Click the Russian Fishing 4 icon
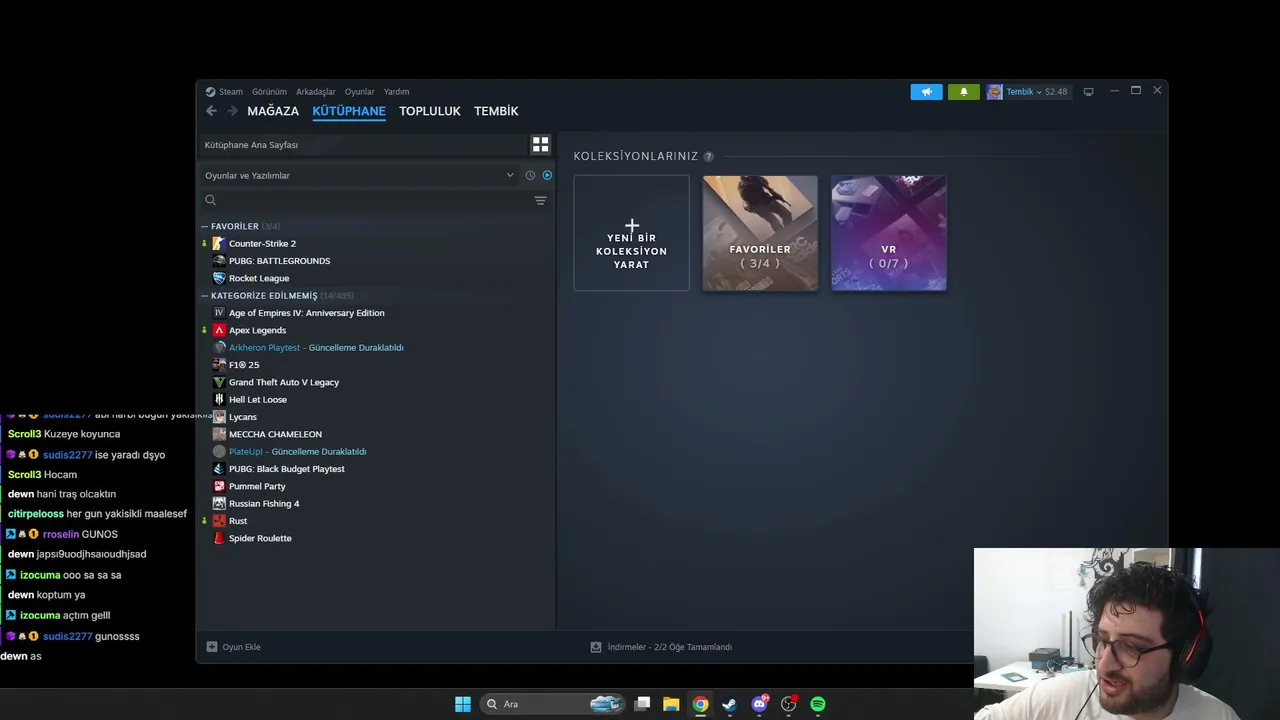1280x720 pixels. pyautogui.click(x=219, y=503)
